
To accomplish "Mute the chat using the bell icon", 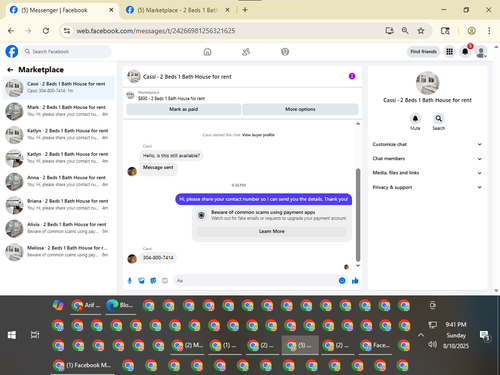I will tap(415, 118).
